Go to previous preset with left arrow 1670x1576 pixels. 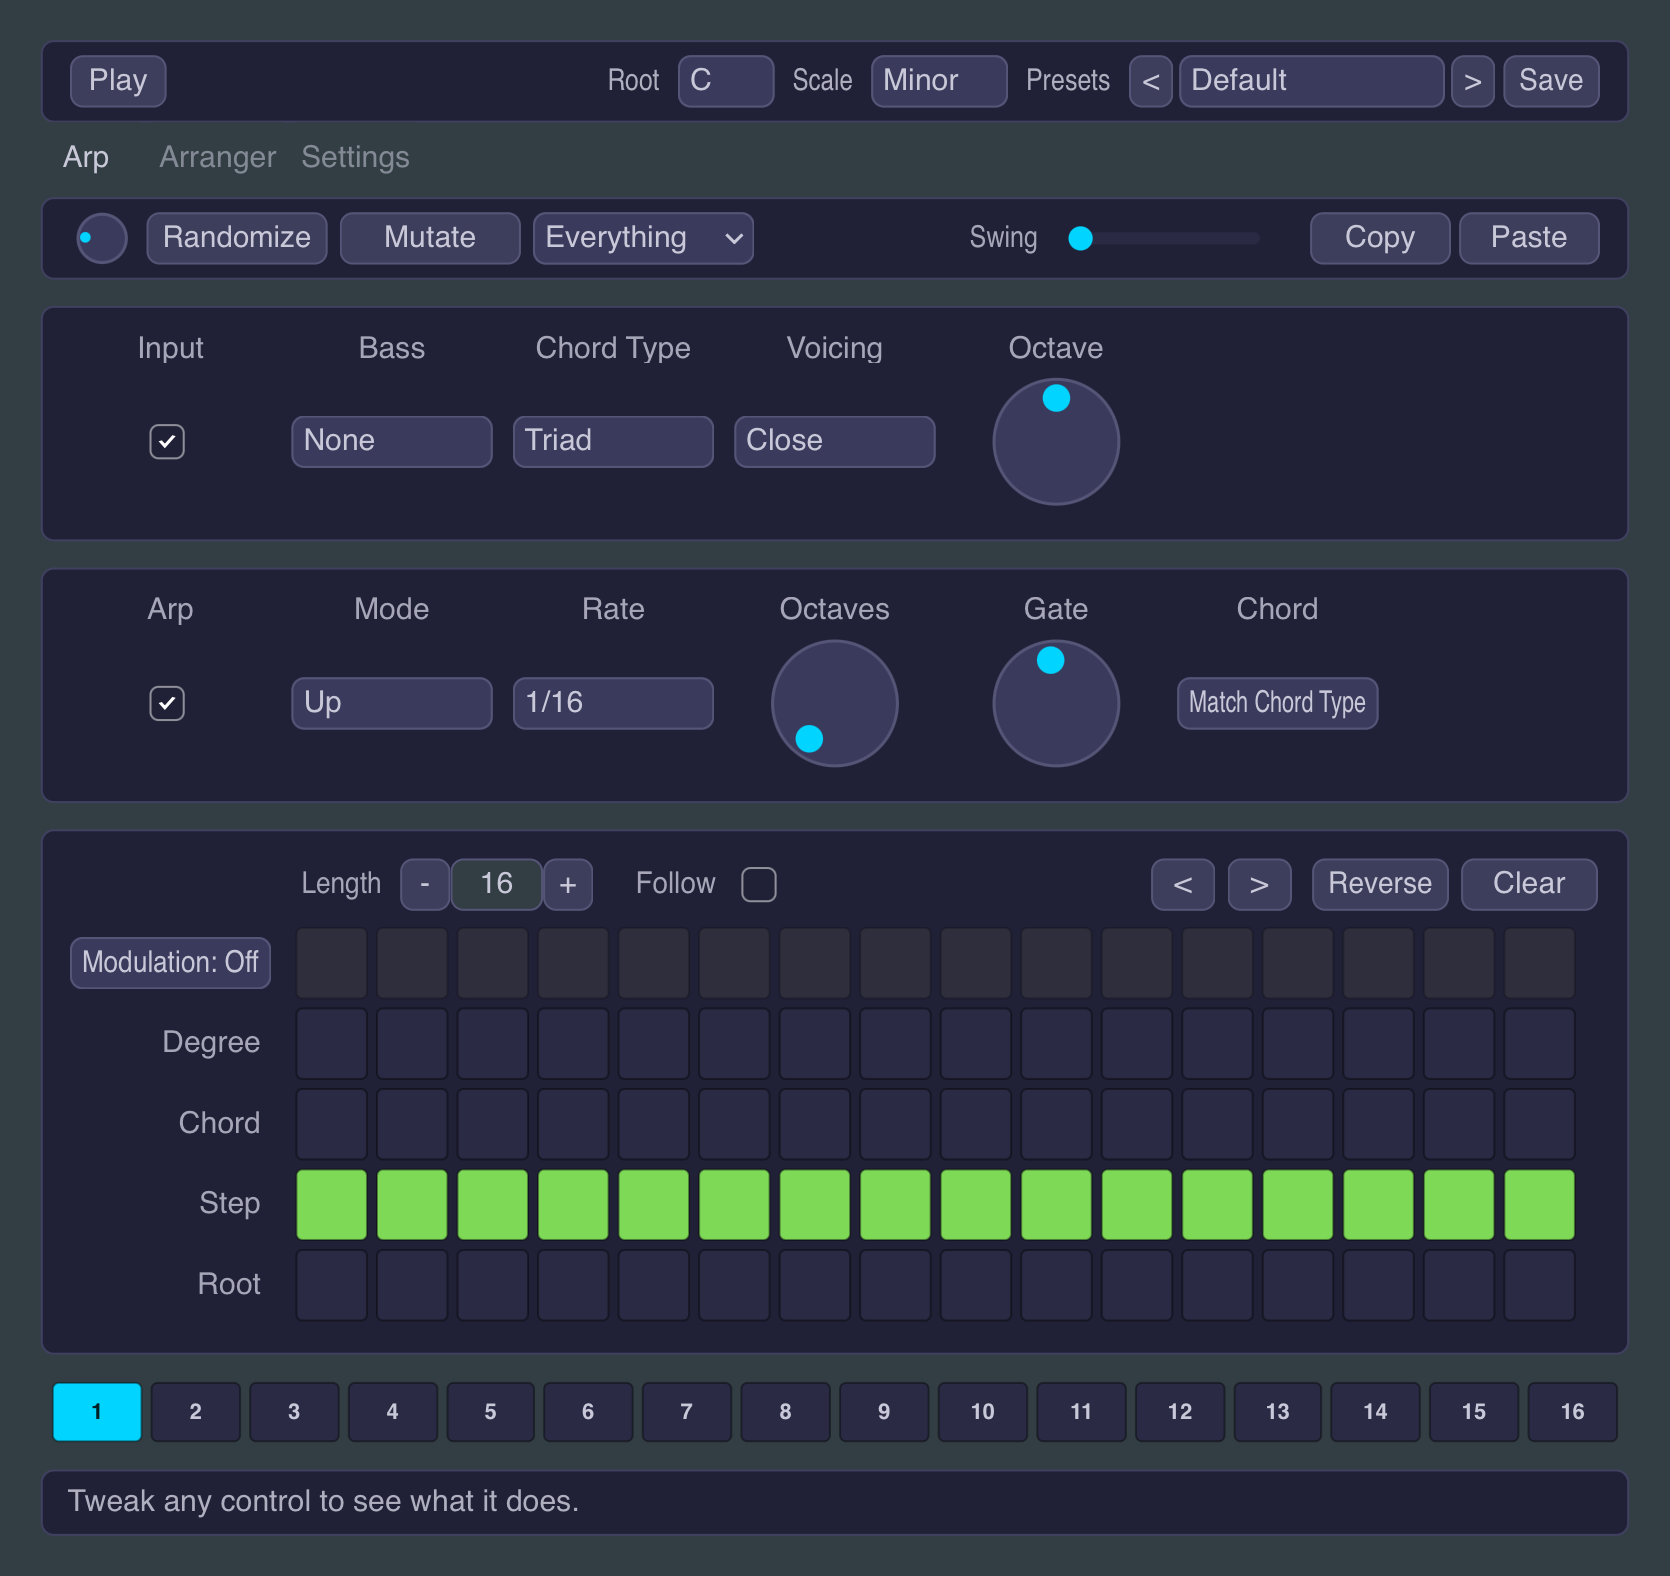1151,81
